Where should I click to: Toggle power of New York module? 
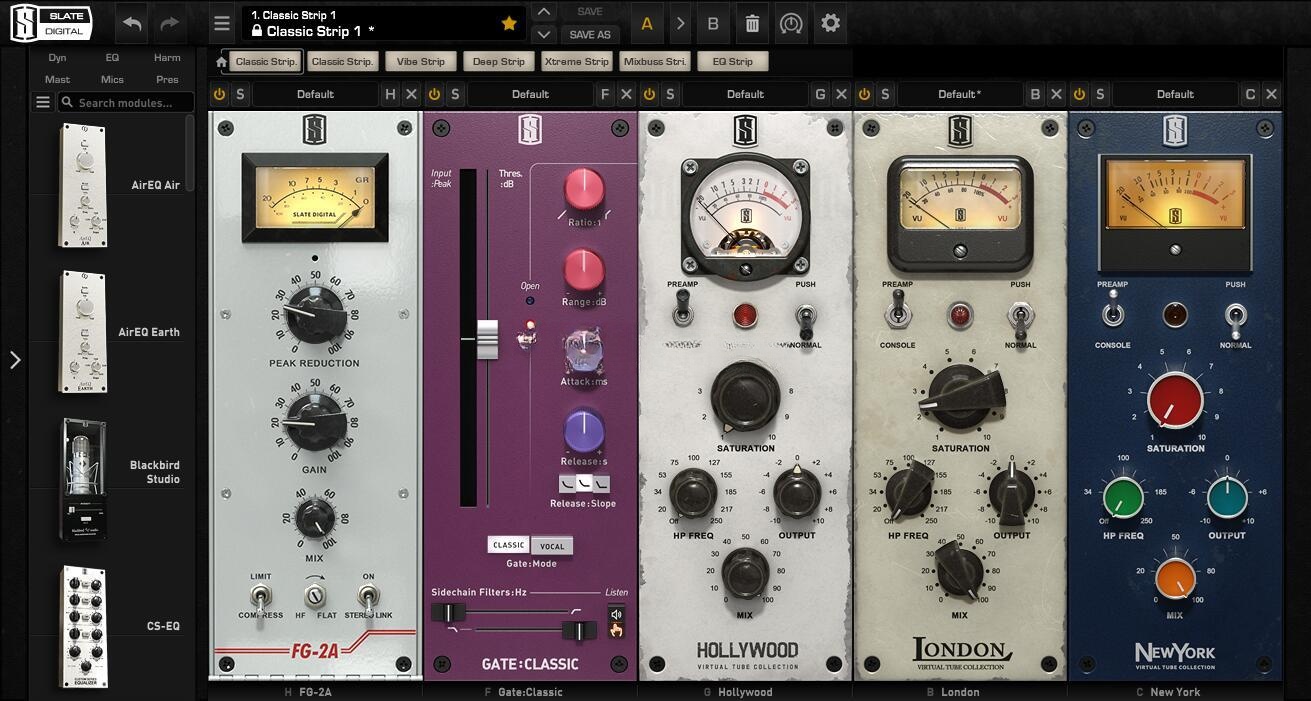pyautogui.click(x=1079, y=94)
